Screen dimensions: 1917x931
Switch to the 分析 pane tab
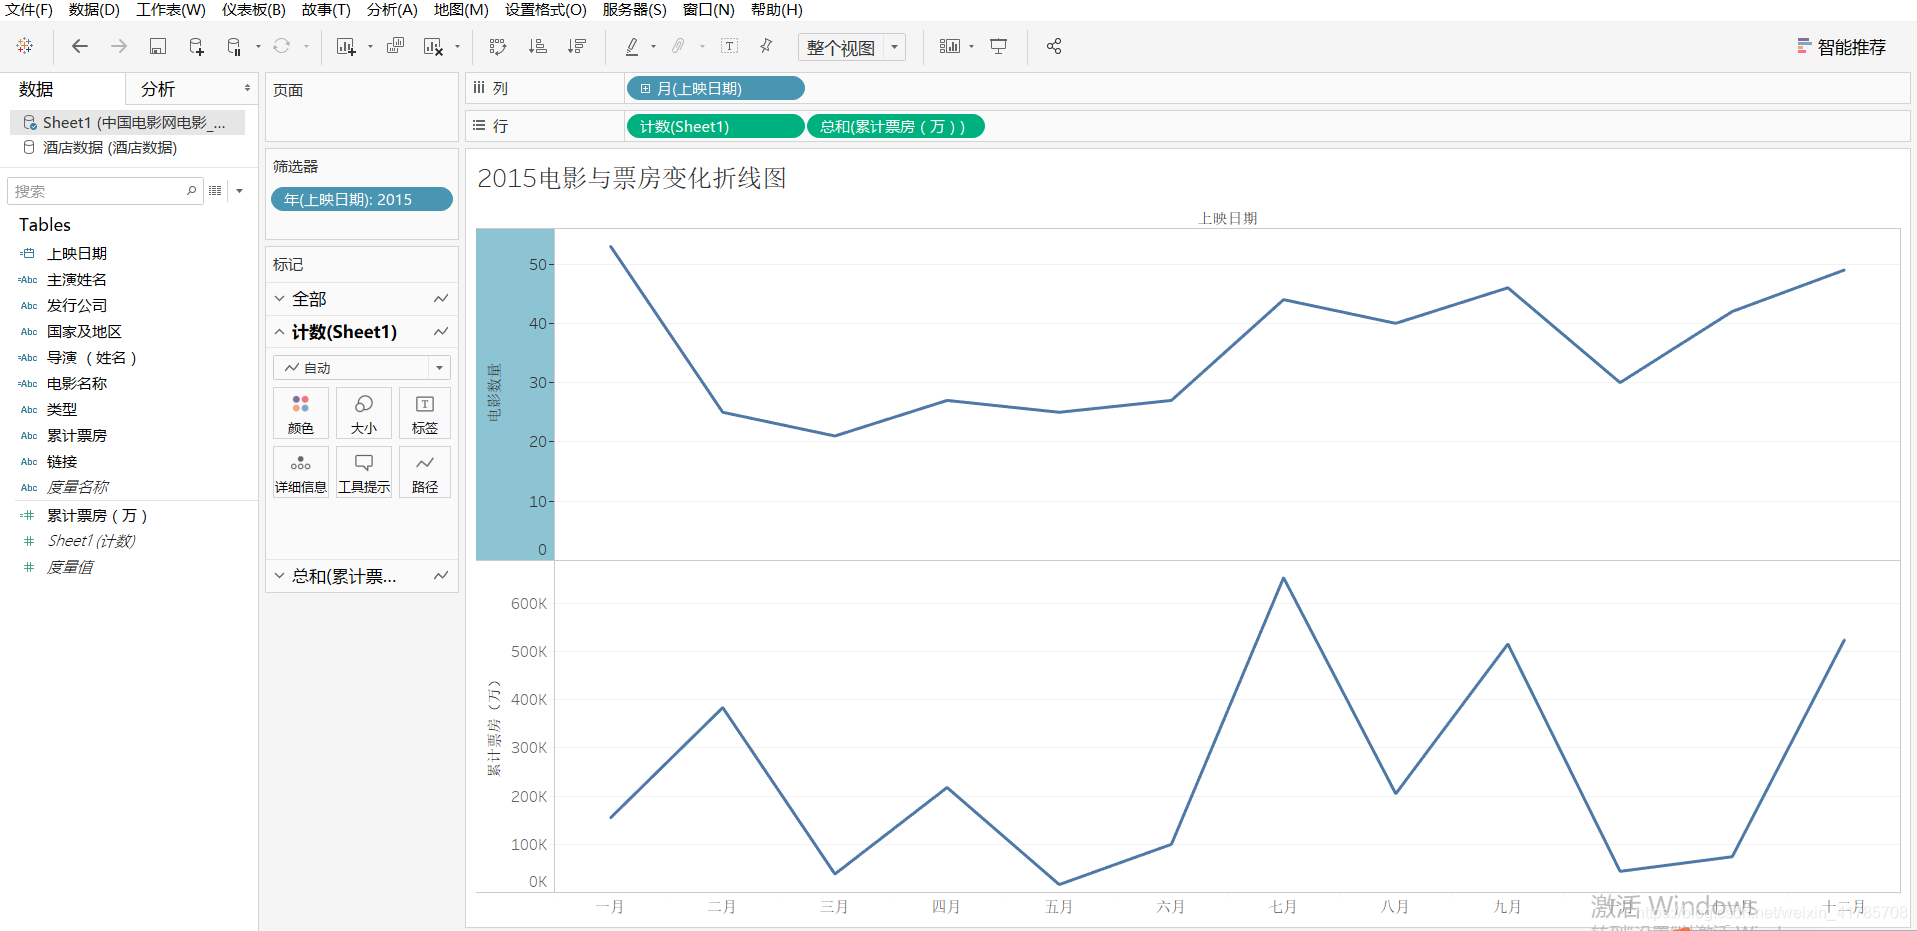pyautogui.click(x=157, y=89)
